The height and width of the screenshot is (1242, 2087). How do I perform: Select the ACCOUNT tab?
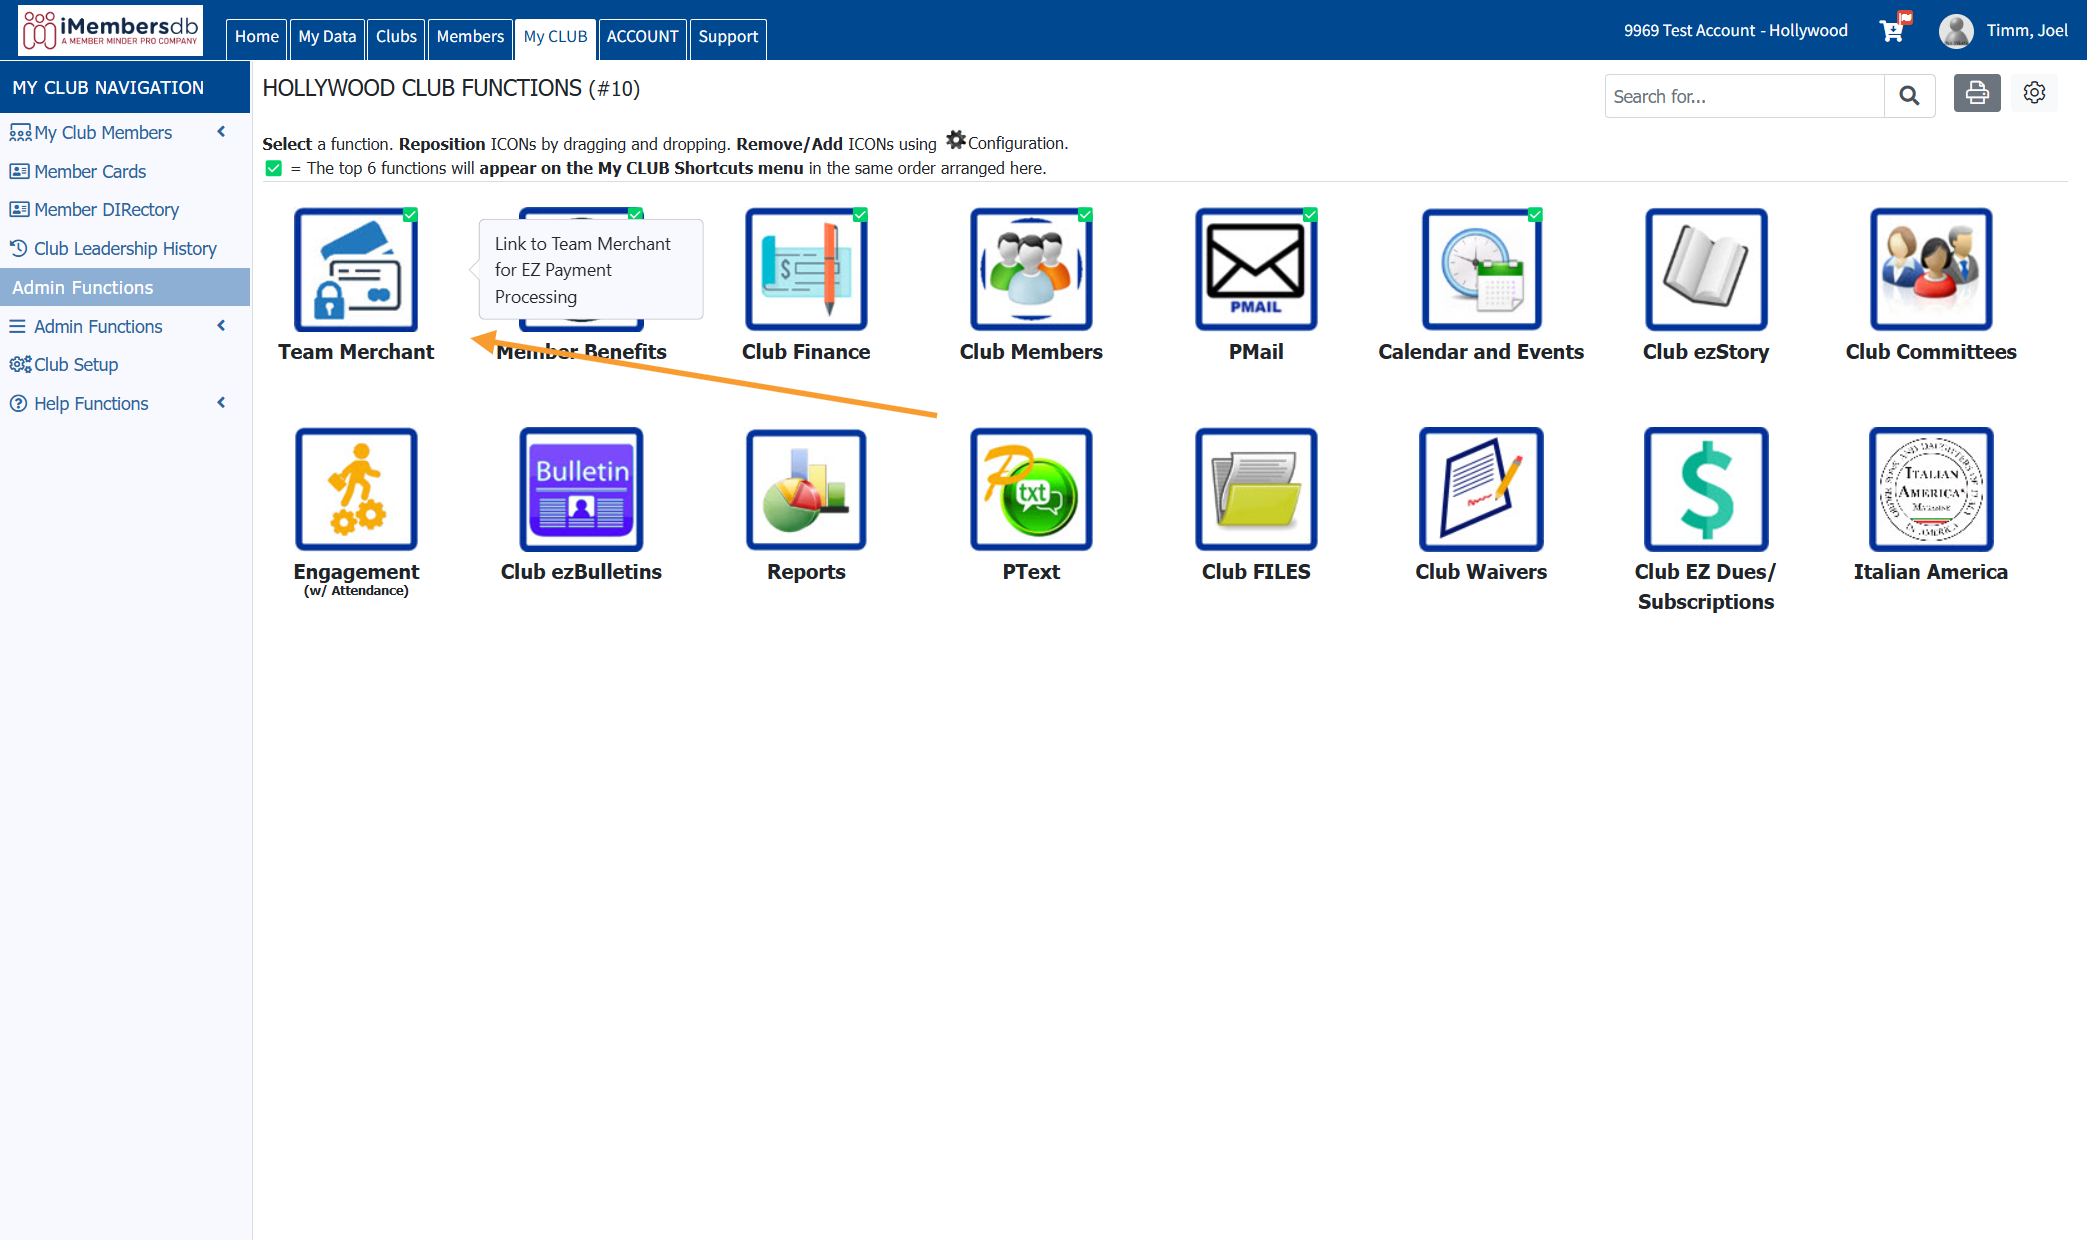pyautogui.click(x=642, y=38)
